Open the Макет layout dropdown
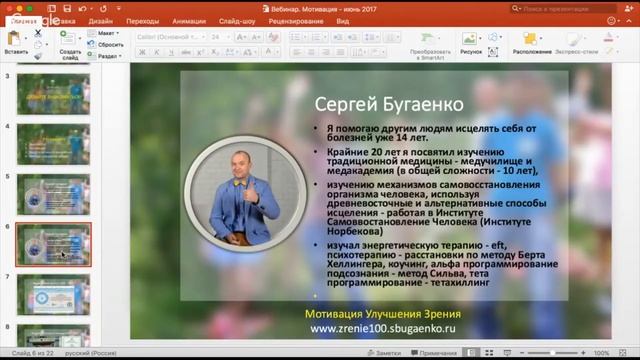The width and height of the screenshot is (640, 360). point(103,33)
